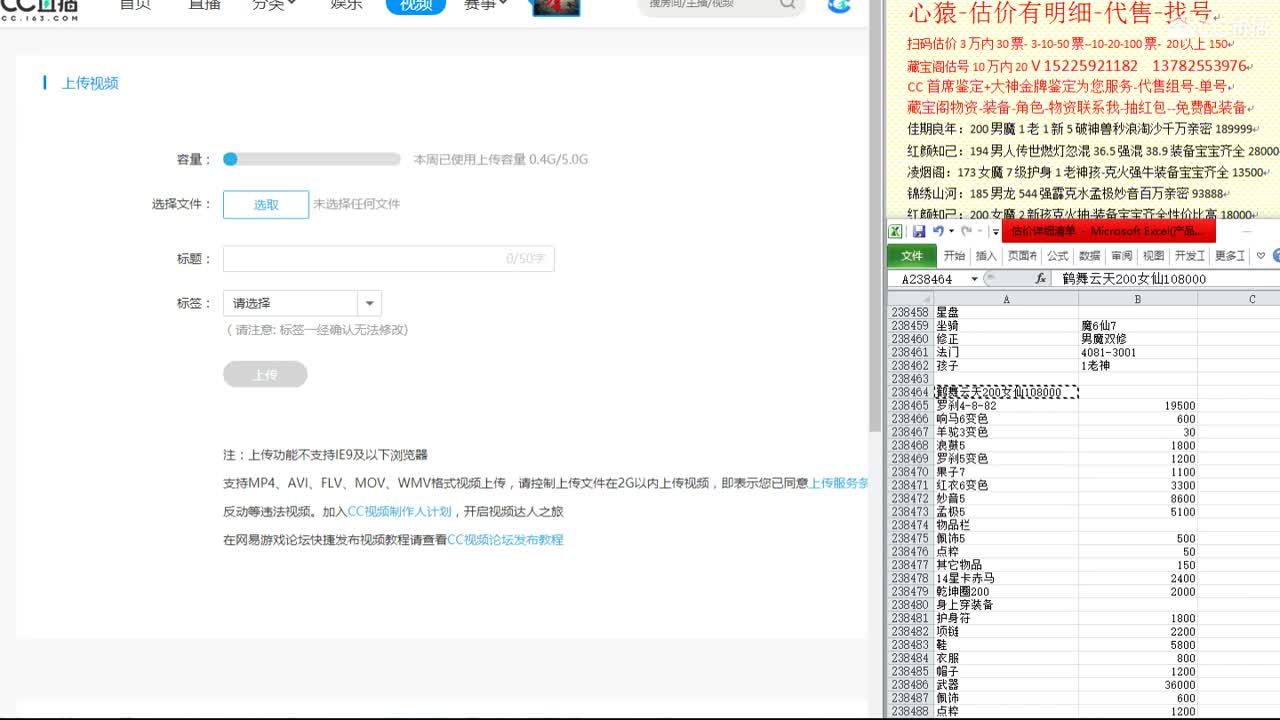Click the thumbnail image in the site header

tap(556, 7)
